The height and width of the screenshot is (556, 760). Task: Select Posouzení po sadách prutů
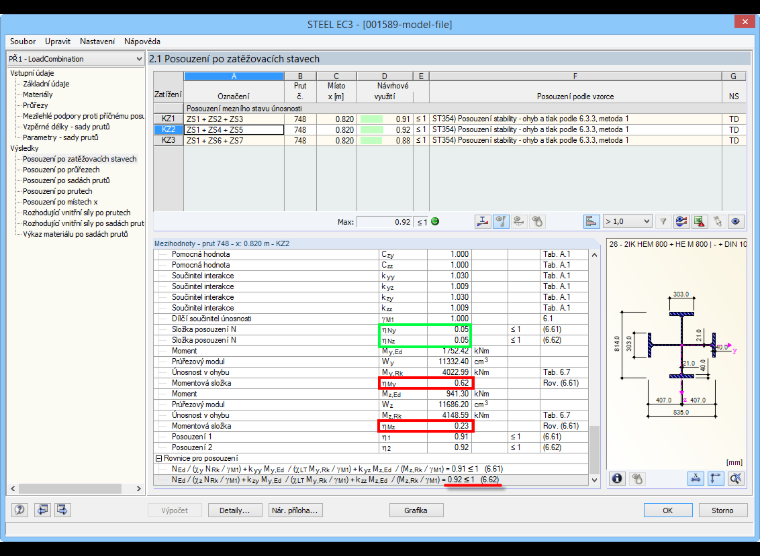click(x=66, y=180)
